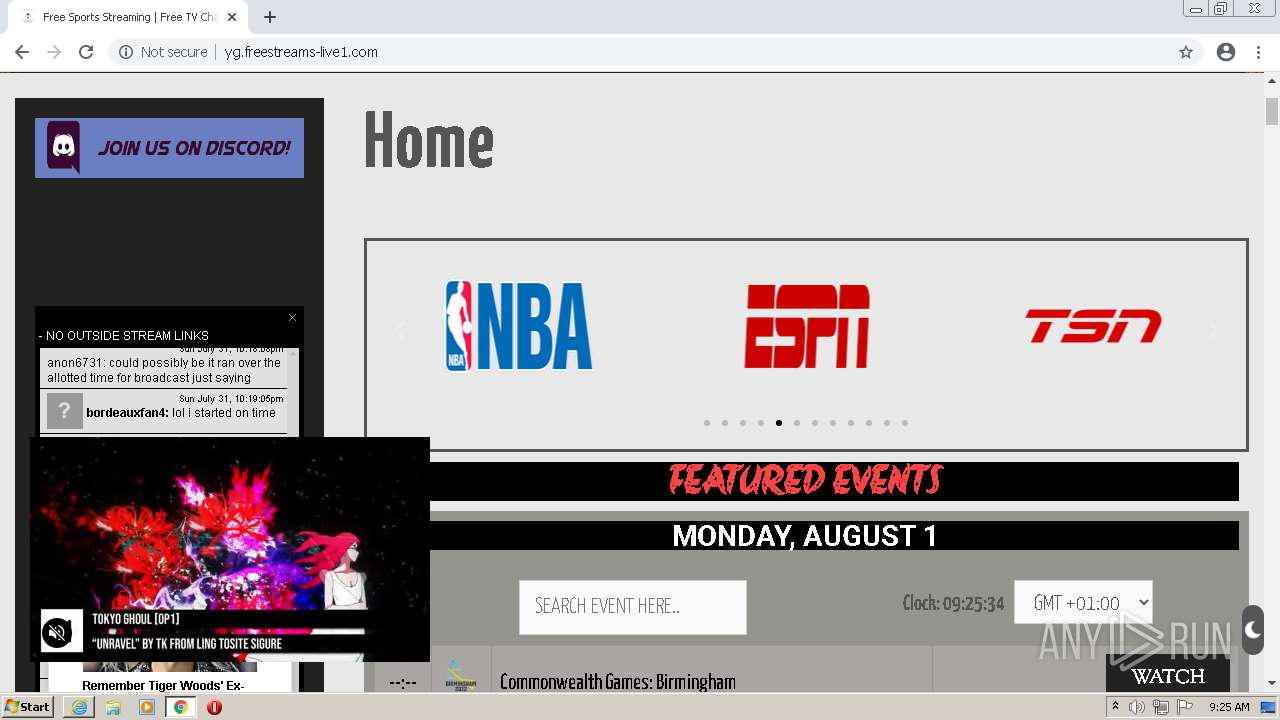Select the TSN channel logo
1280x720 pixels.
(x=1093, y=326)
